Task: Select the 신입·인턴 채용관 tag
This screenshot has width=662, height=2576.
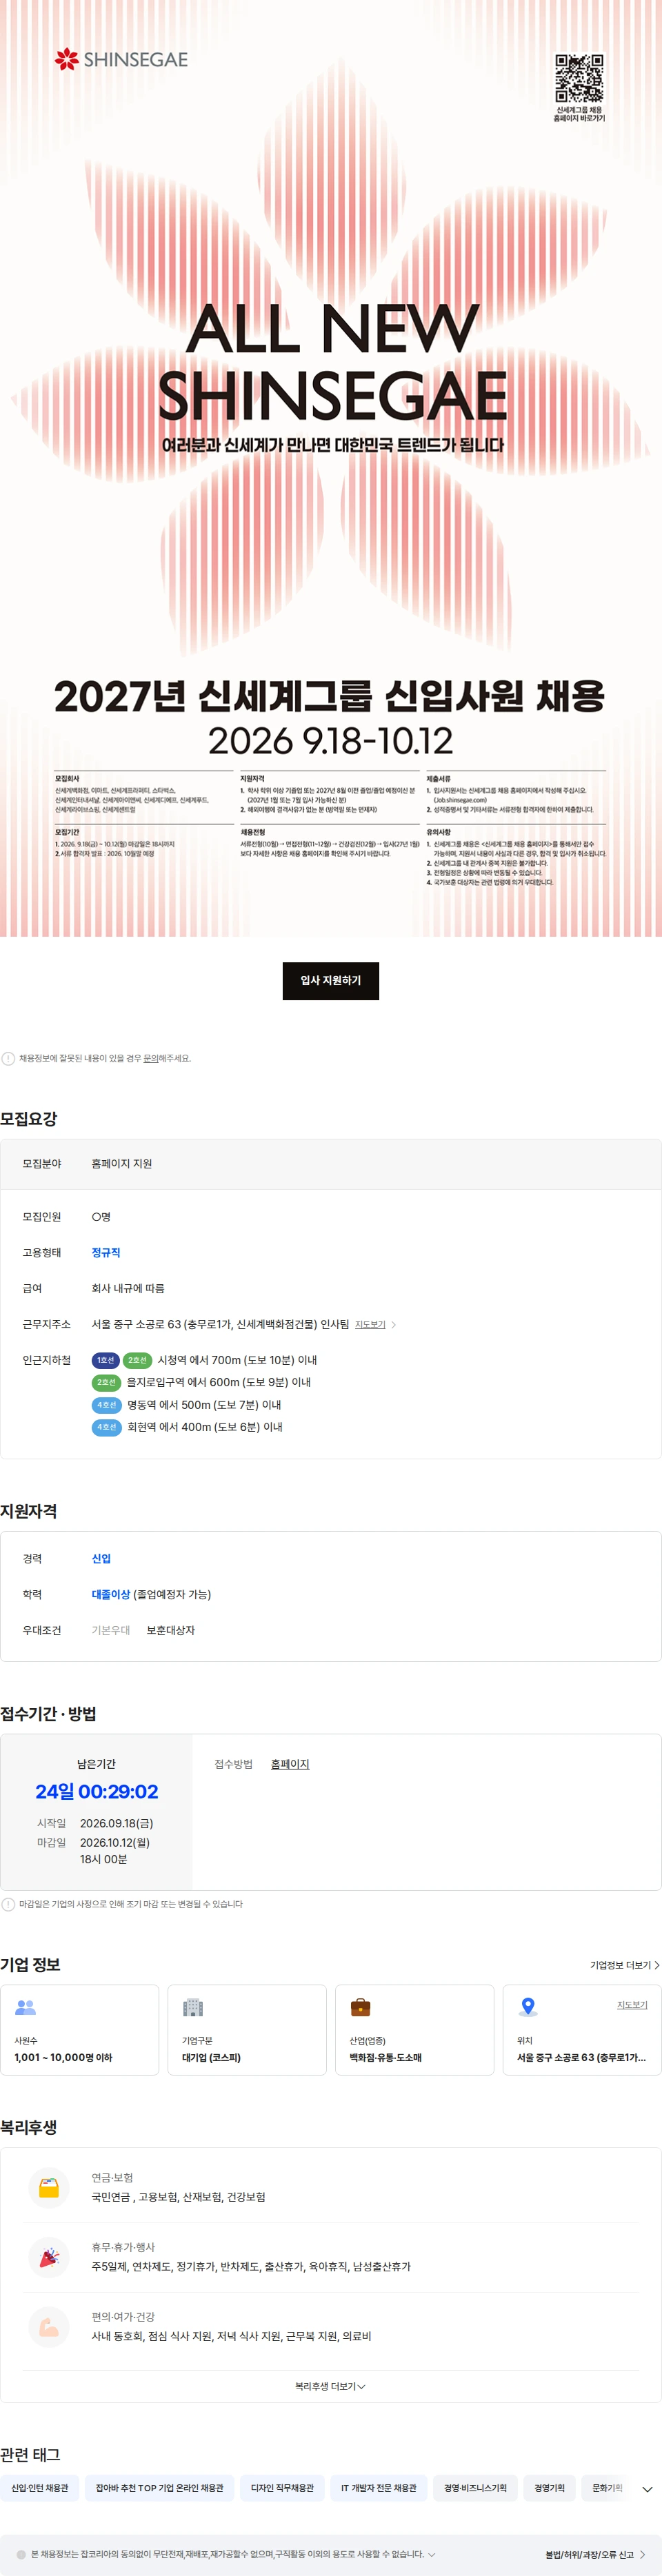Action: click(x=40, y=2488)
